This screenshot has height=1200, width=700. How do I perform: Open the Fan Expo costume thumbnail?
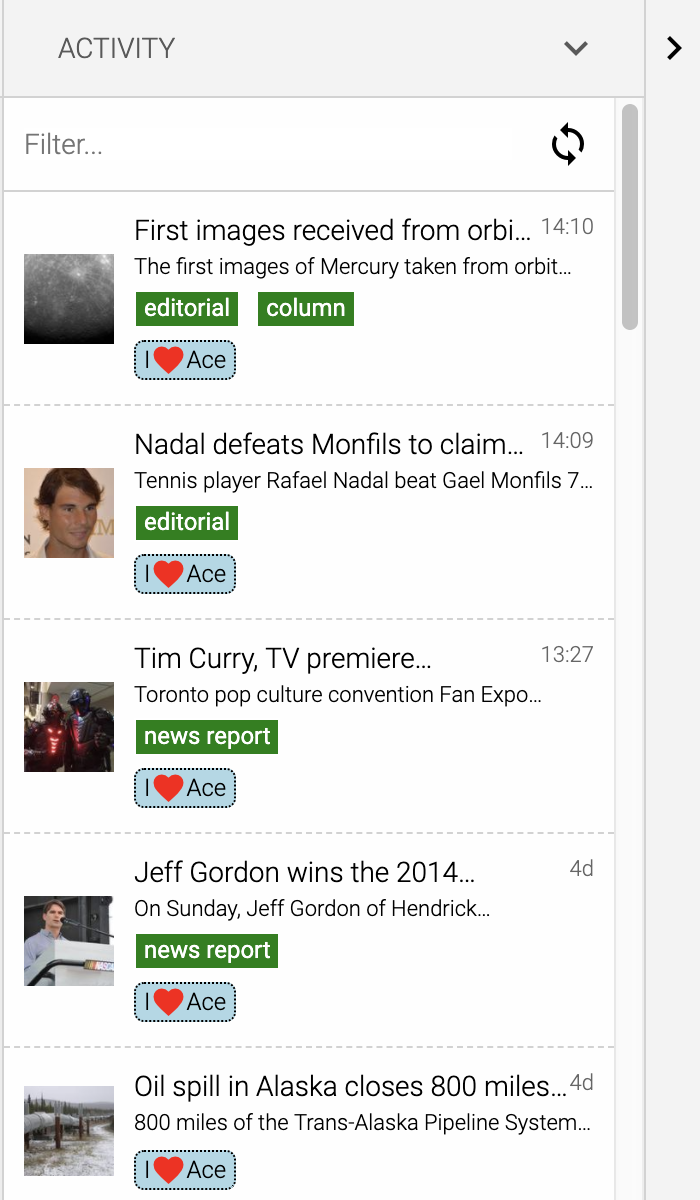69,726
